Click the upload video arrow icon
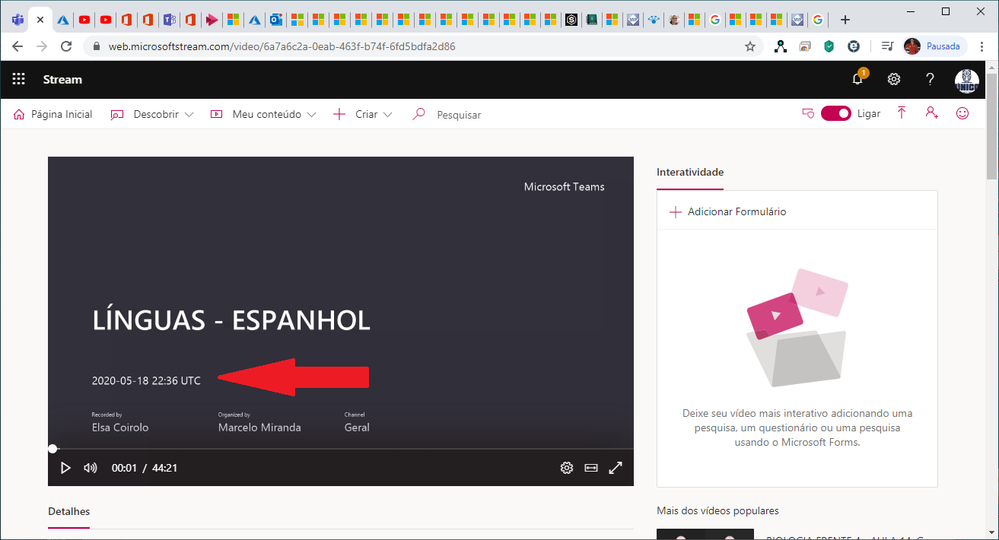Viewport: 999px width, 540px height. click(902, 113)
